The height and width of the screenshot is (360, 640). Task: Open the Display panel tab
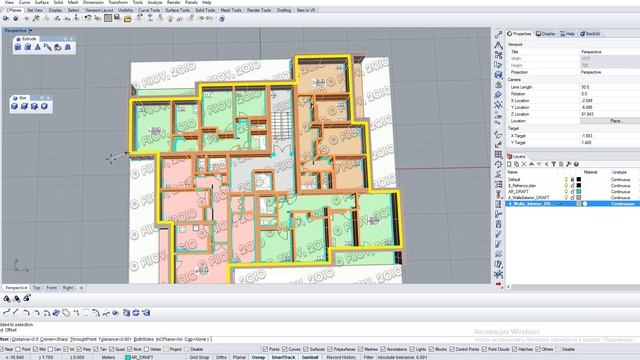(x=546, y=34)
